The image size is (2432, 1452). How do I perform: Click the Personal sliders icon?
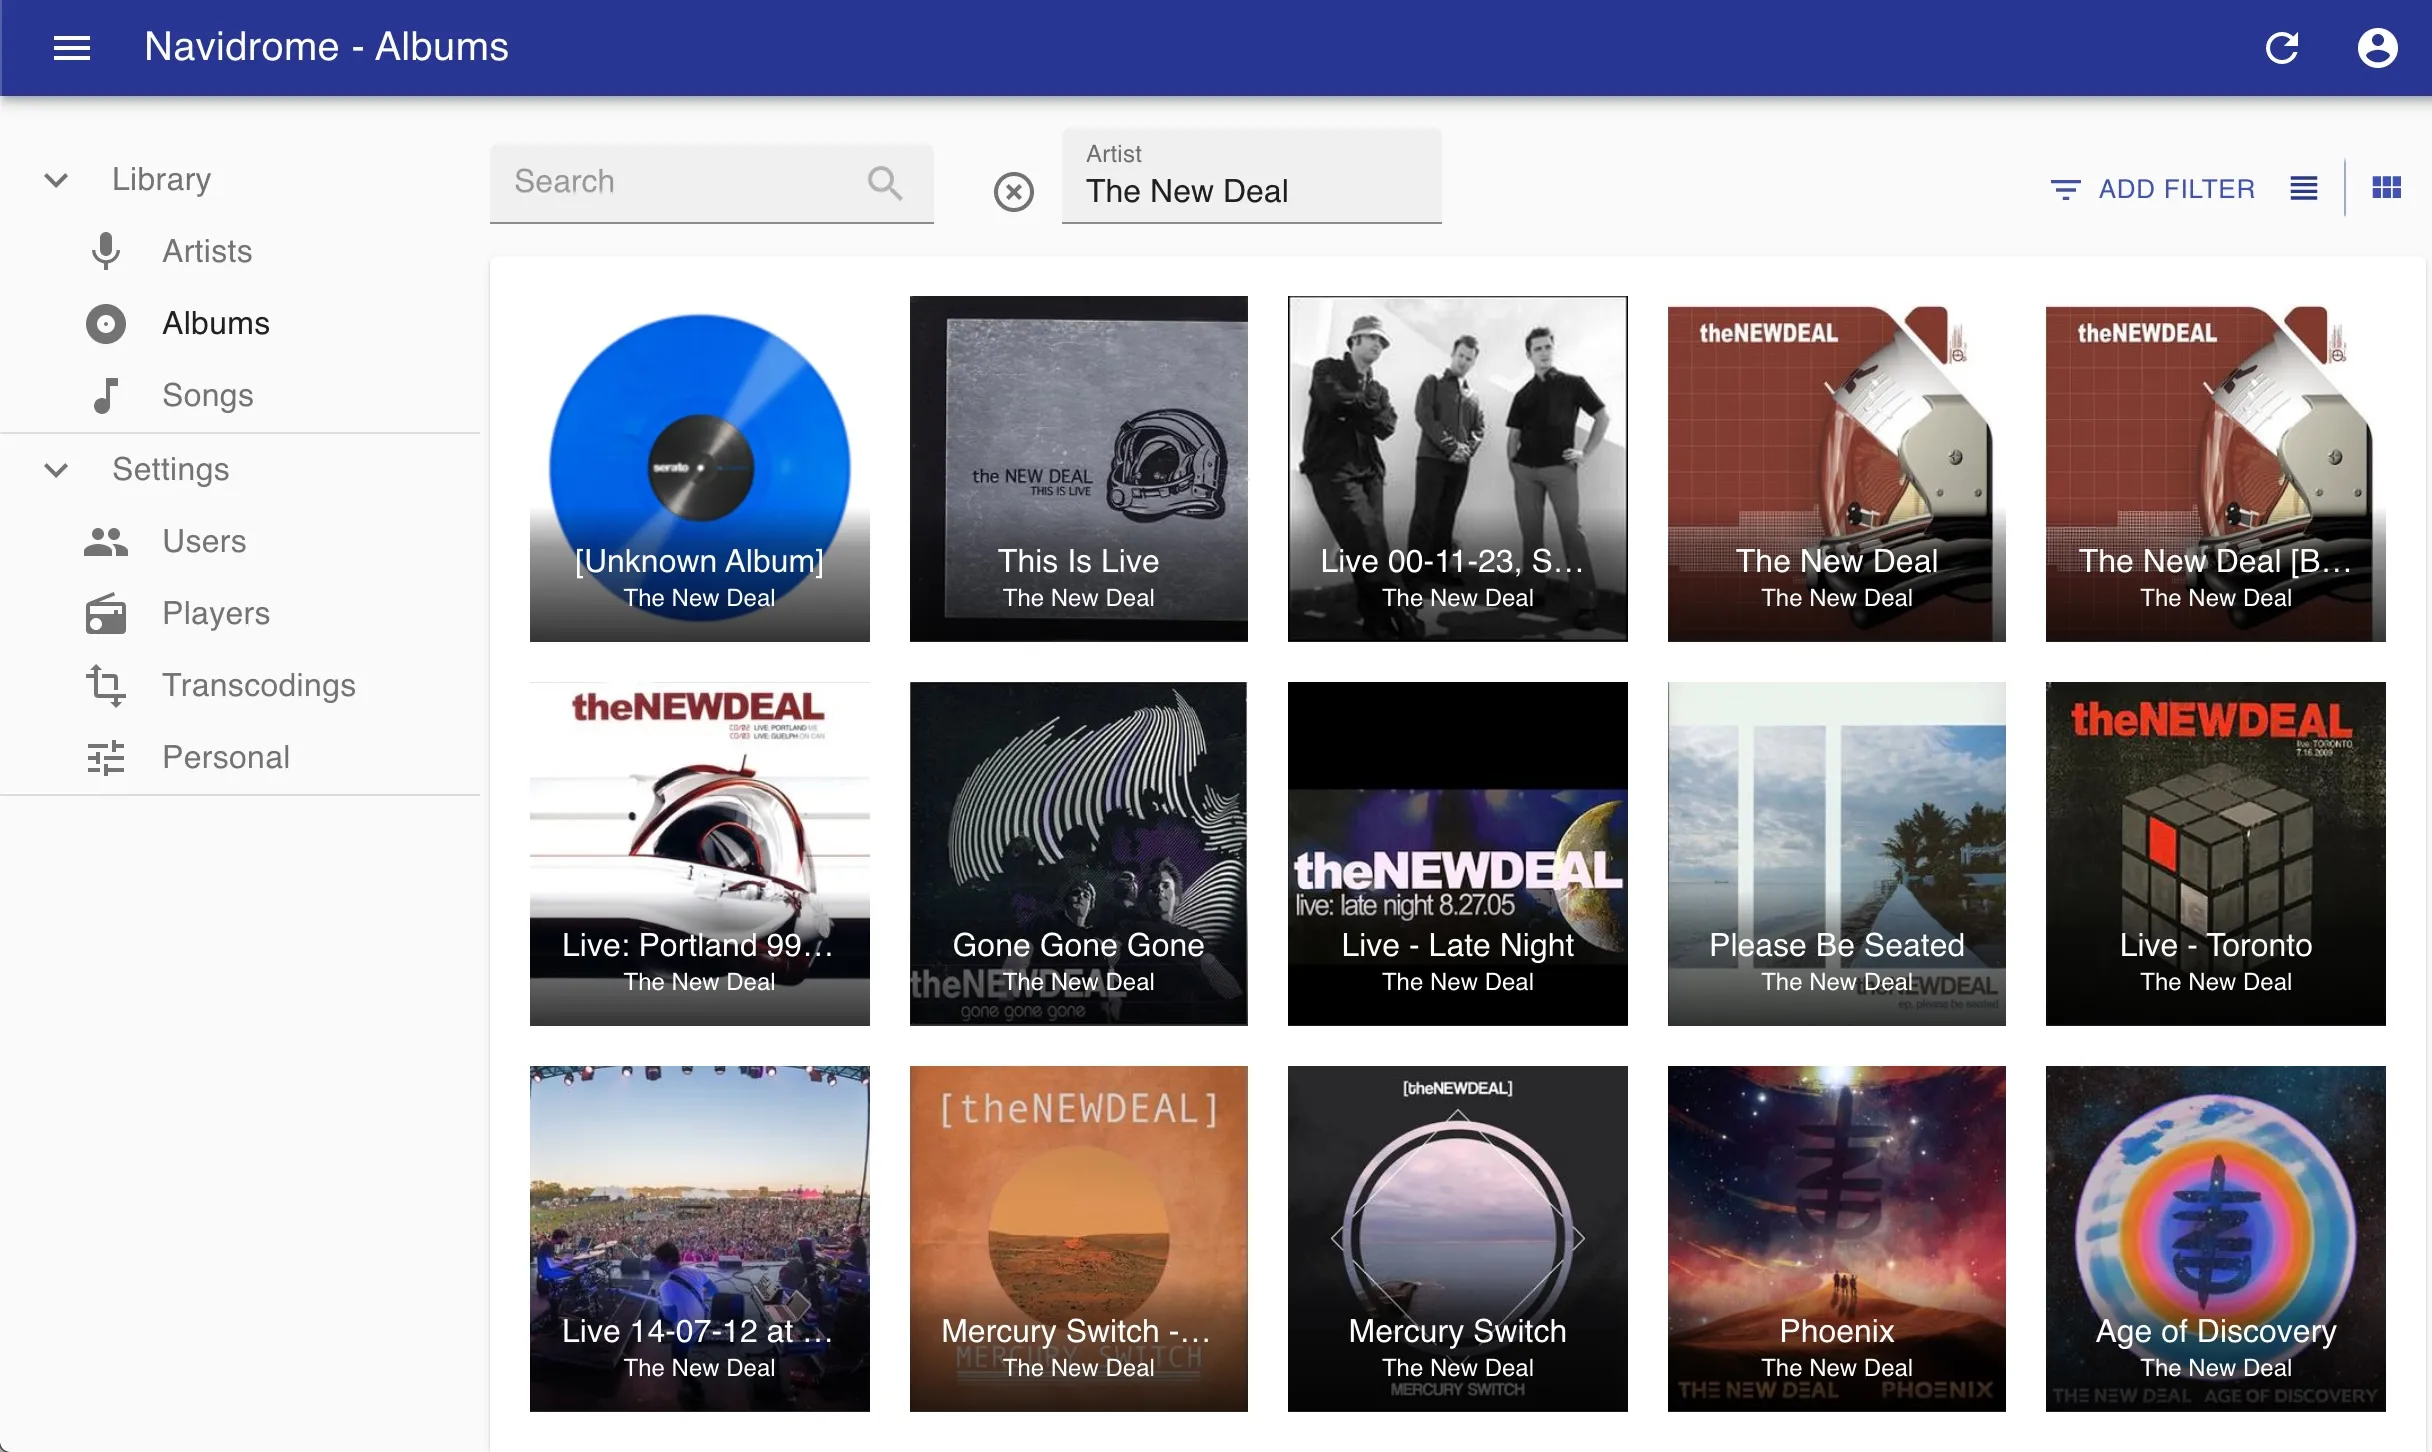[106, 757]
